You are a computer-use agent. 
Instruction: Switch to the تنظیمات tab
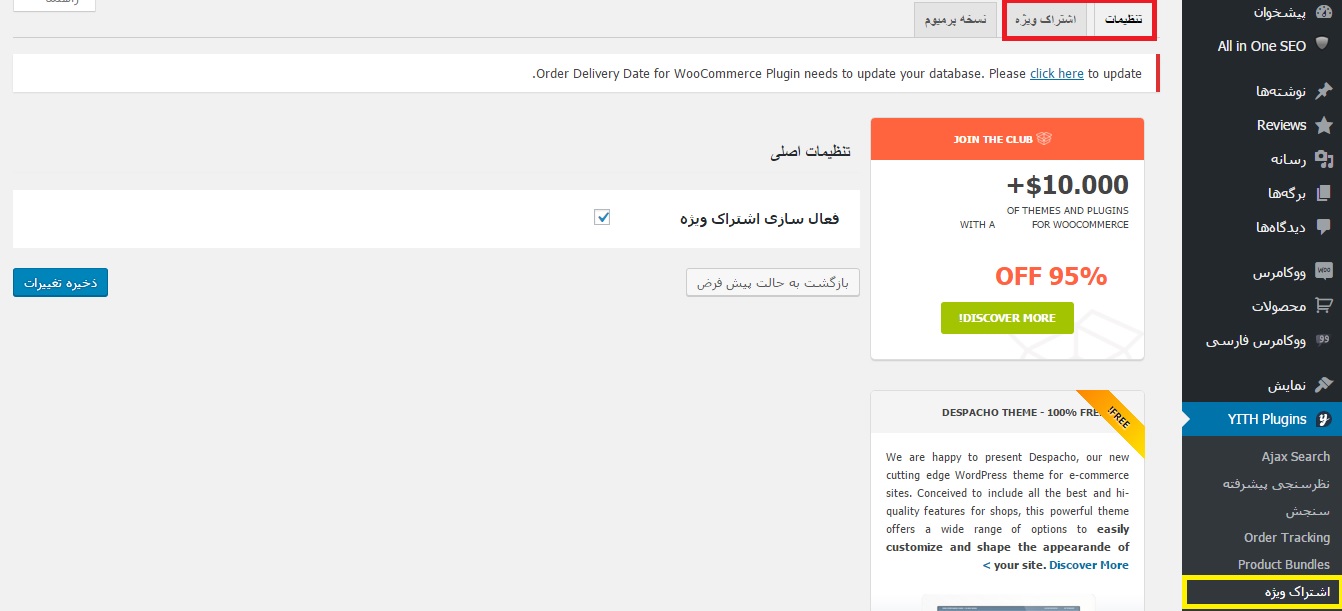point(1124,19)
